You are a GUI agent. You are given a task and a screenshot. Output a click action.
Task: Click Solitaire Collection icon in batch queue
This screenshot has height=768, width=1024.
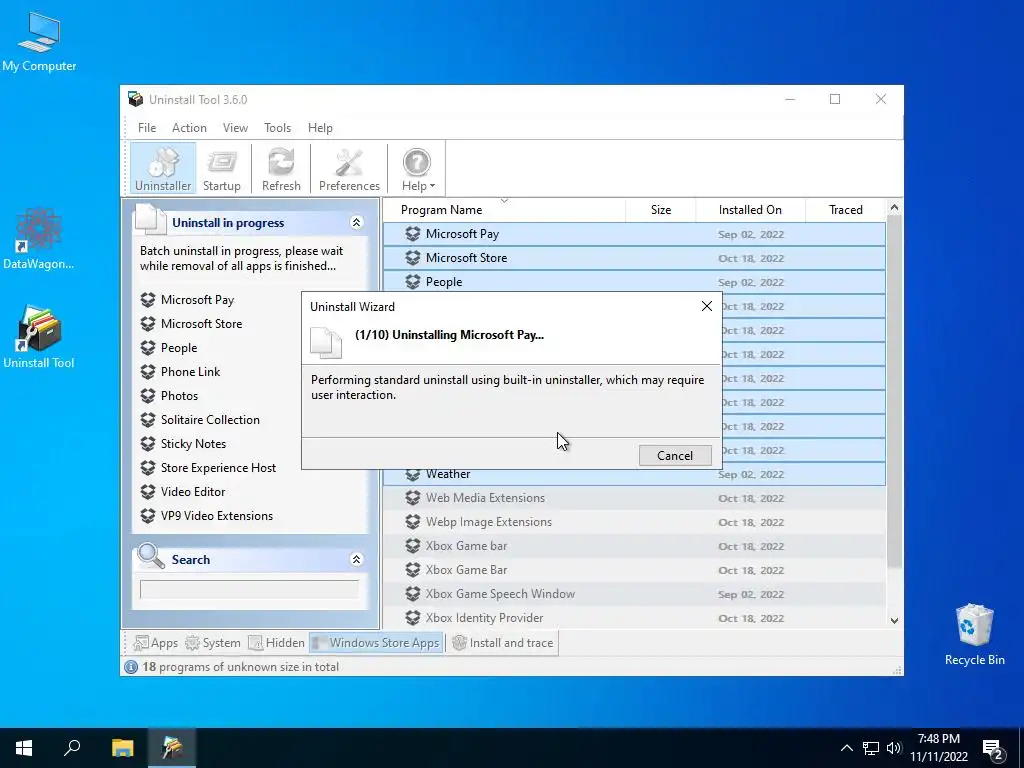pyautogui.click(x=148, y=420)
